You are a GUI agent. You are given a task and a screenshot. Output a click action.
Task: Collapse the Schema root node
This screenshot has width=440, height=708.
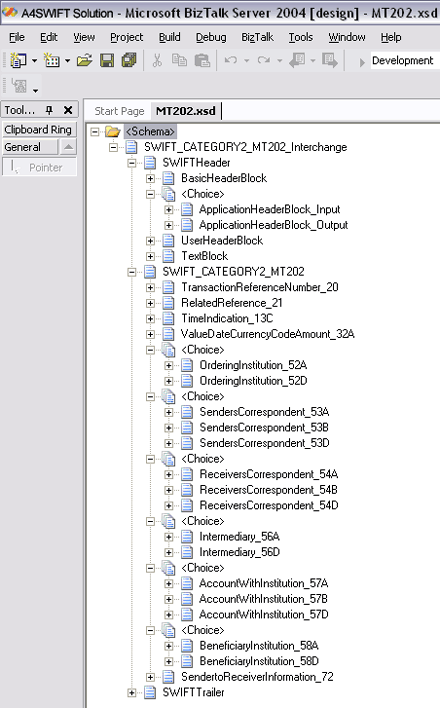(x=94, y=132)
